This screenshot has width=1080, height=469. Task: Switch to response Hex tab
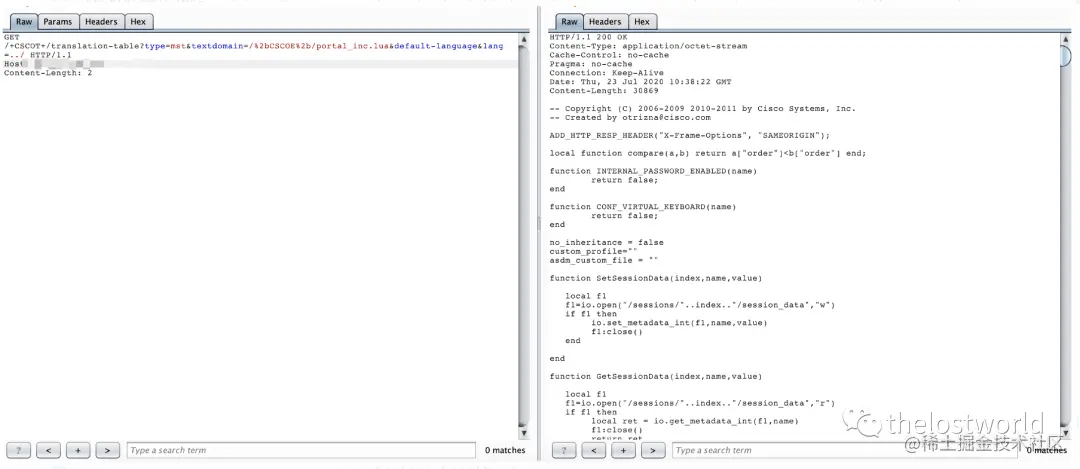point(642,21)
